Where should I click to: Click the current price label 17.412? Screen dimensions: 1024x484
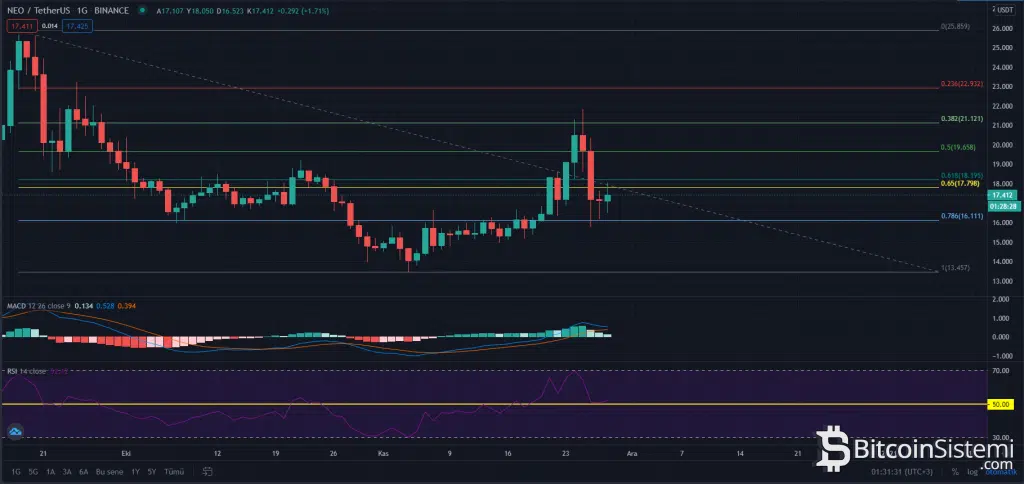click(x=1001, y=195)
